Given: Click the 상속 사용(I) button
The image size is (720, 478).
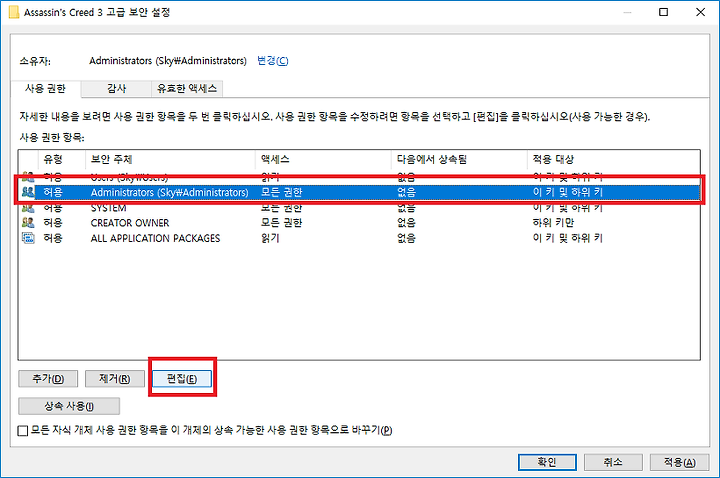Looking at the screenshot, I should [69, 406].
